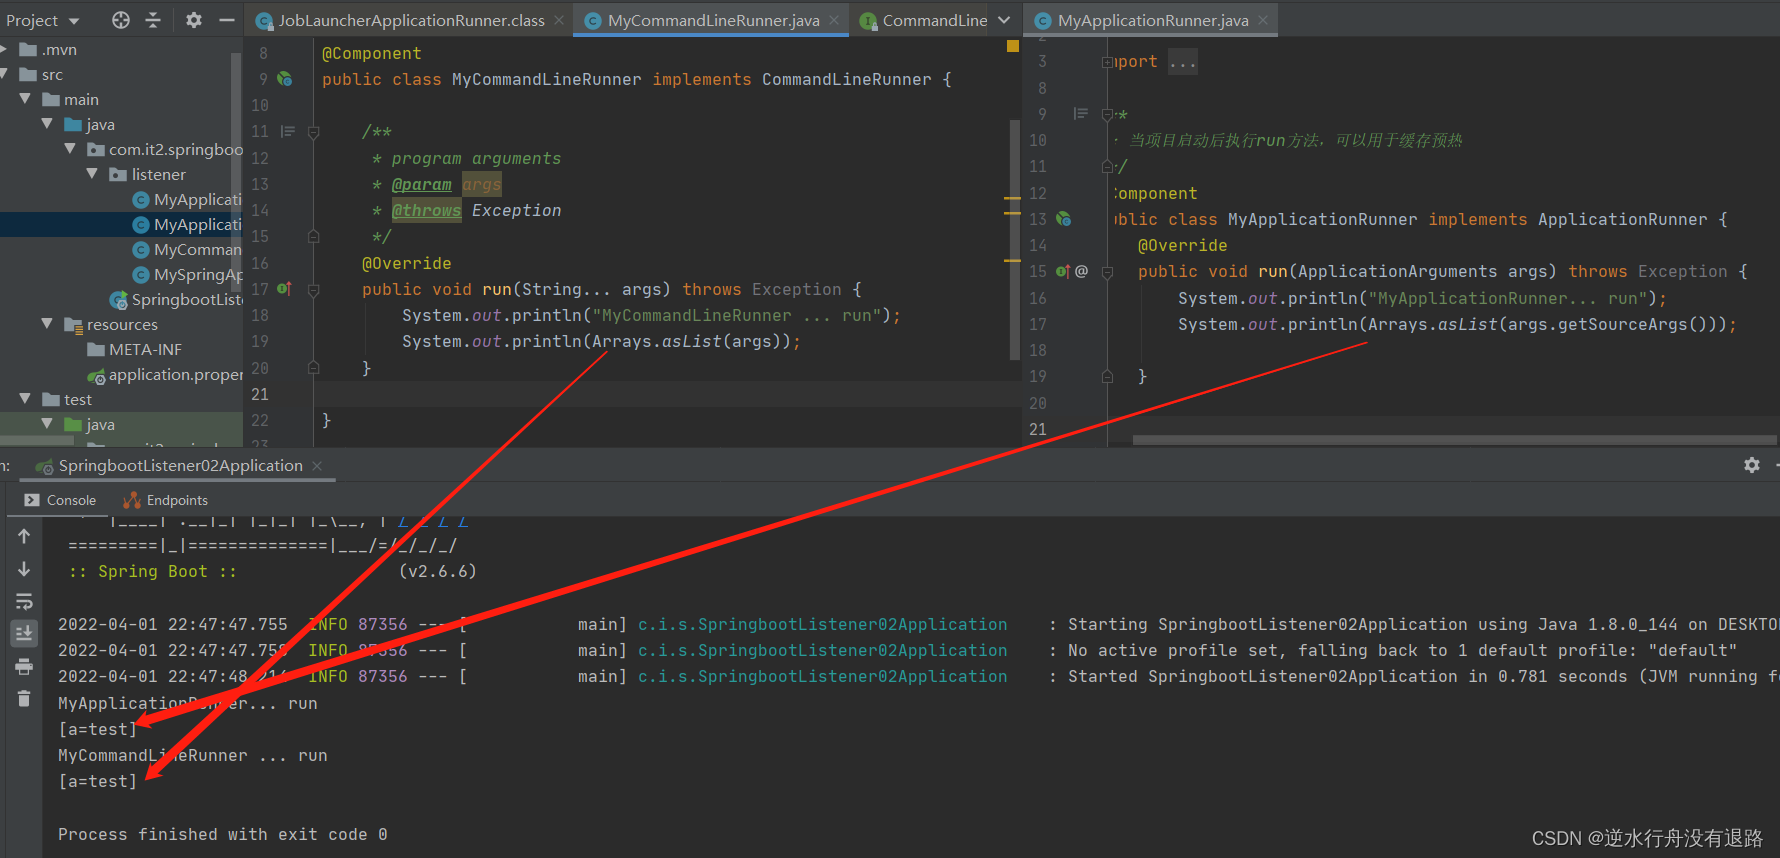Toggle scroll to end in console toolbar
Screen dimensions: 1780x858
pyautogui.click(x=24, y=633)
